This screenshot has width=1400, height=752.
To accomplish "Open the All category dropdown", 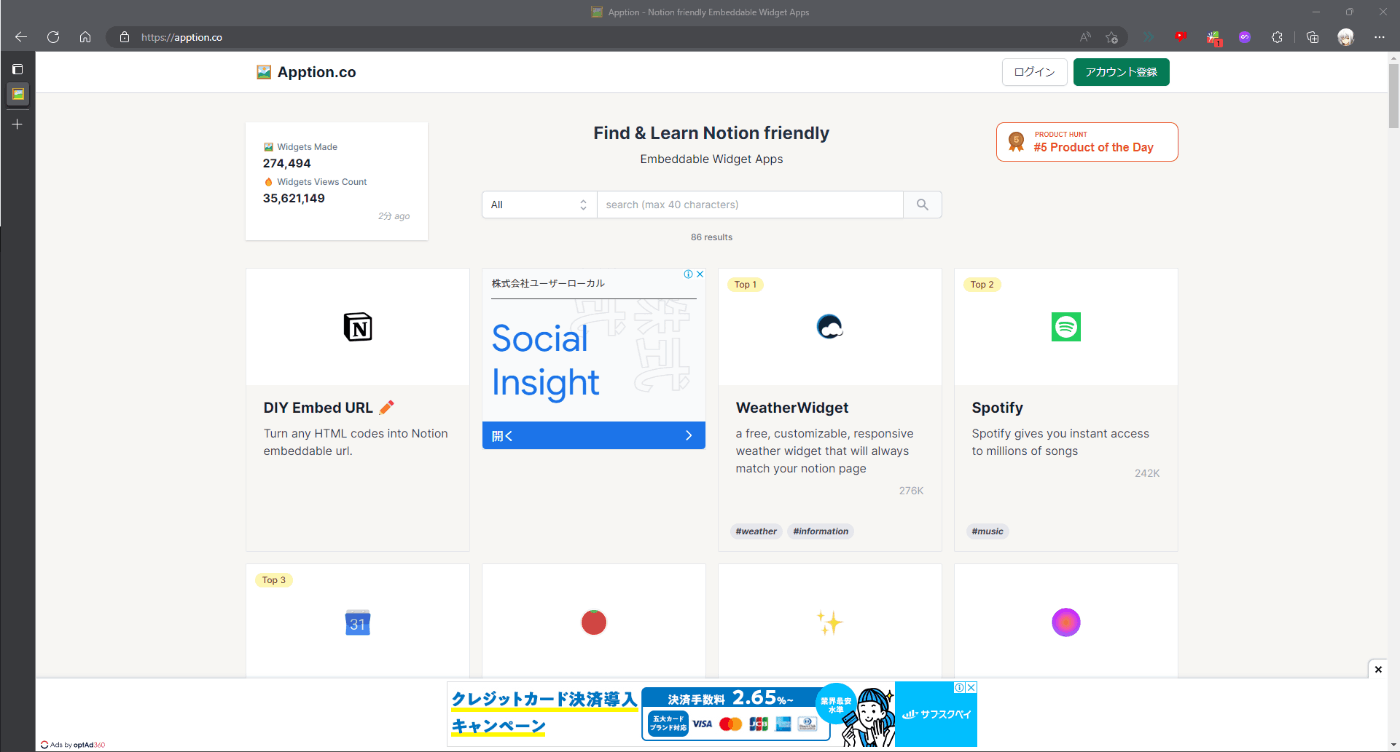I will (539, 204).
